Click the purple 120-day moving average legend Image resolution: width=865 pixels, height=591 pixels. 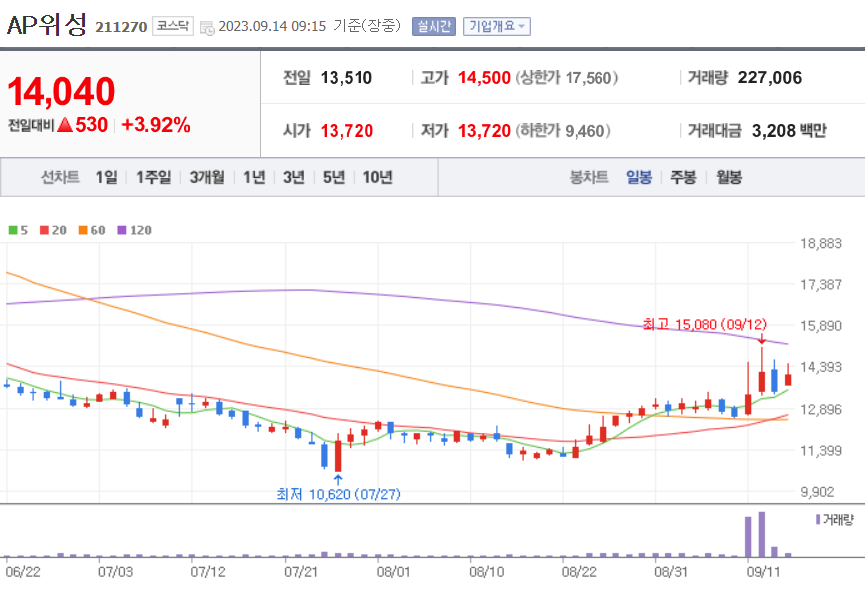click(135, 230)
